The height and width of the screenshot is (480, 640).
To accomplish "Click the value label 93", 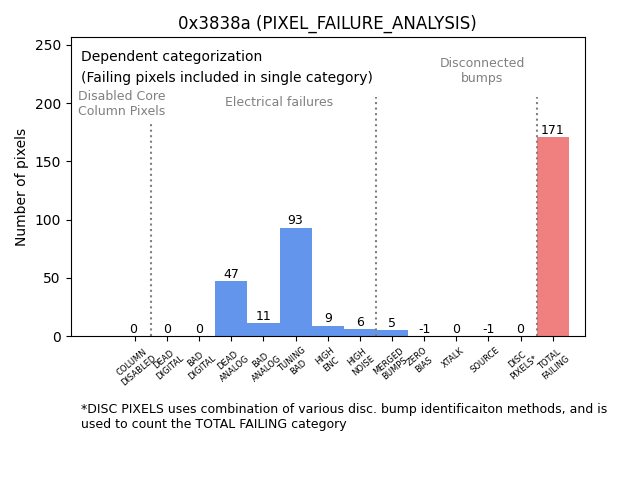I will coord(295,220).
